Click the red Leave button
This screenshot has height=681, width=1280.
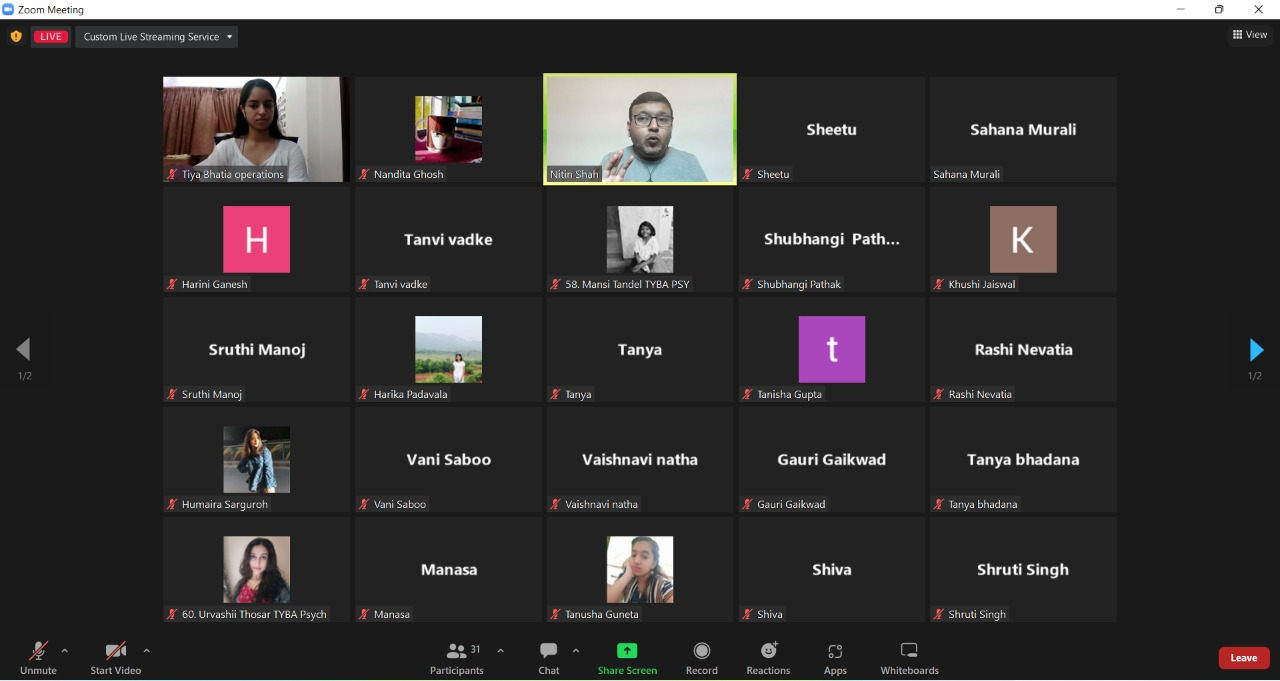1244,658
